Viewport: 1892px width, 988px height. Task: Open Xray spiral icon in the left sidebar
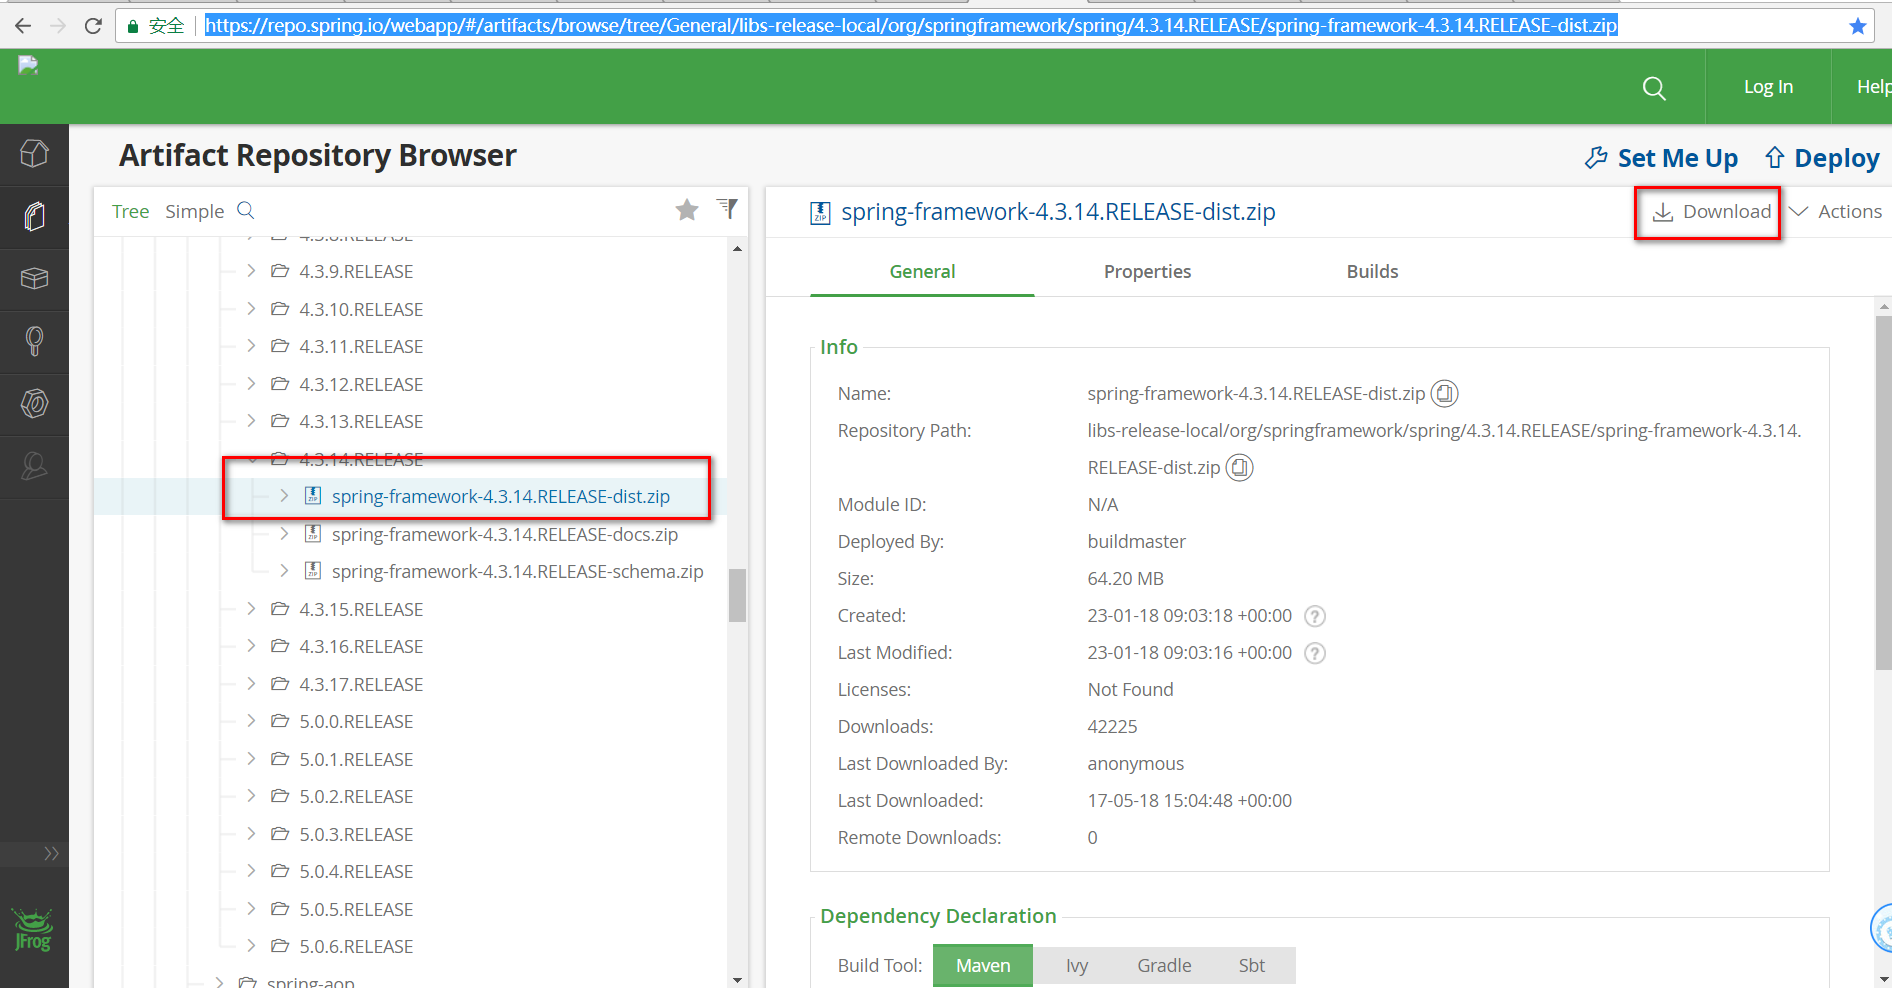click(x=34, y=404)
